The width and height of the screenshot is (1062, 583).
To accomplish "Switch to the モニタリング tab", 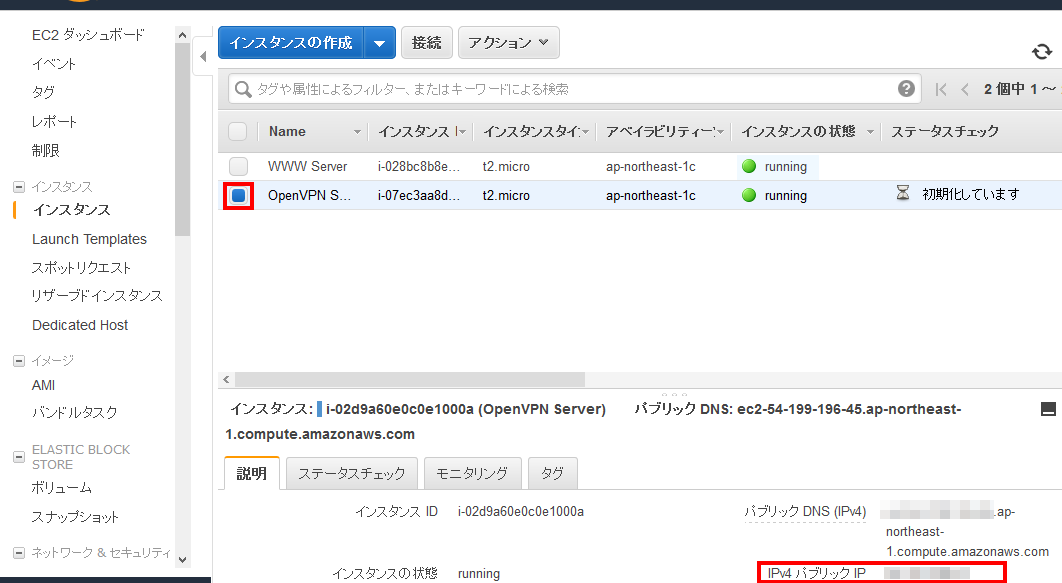I will click(x=472, y=473).
